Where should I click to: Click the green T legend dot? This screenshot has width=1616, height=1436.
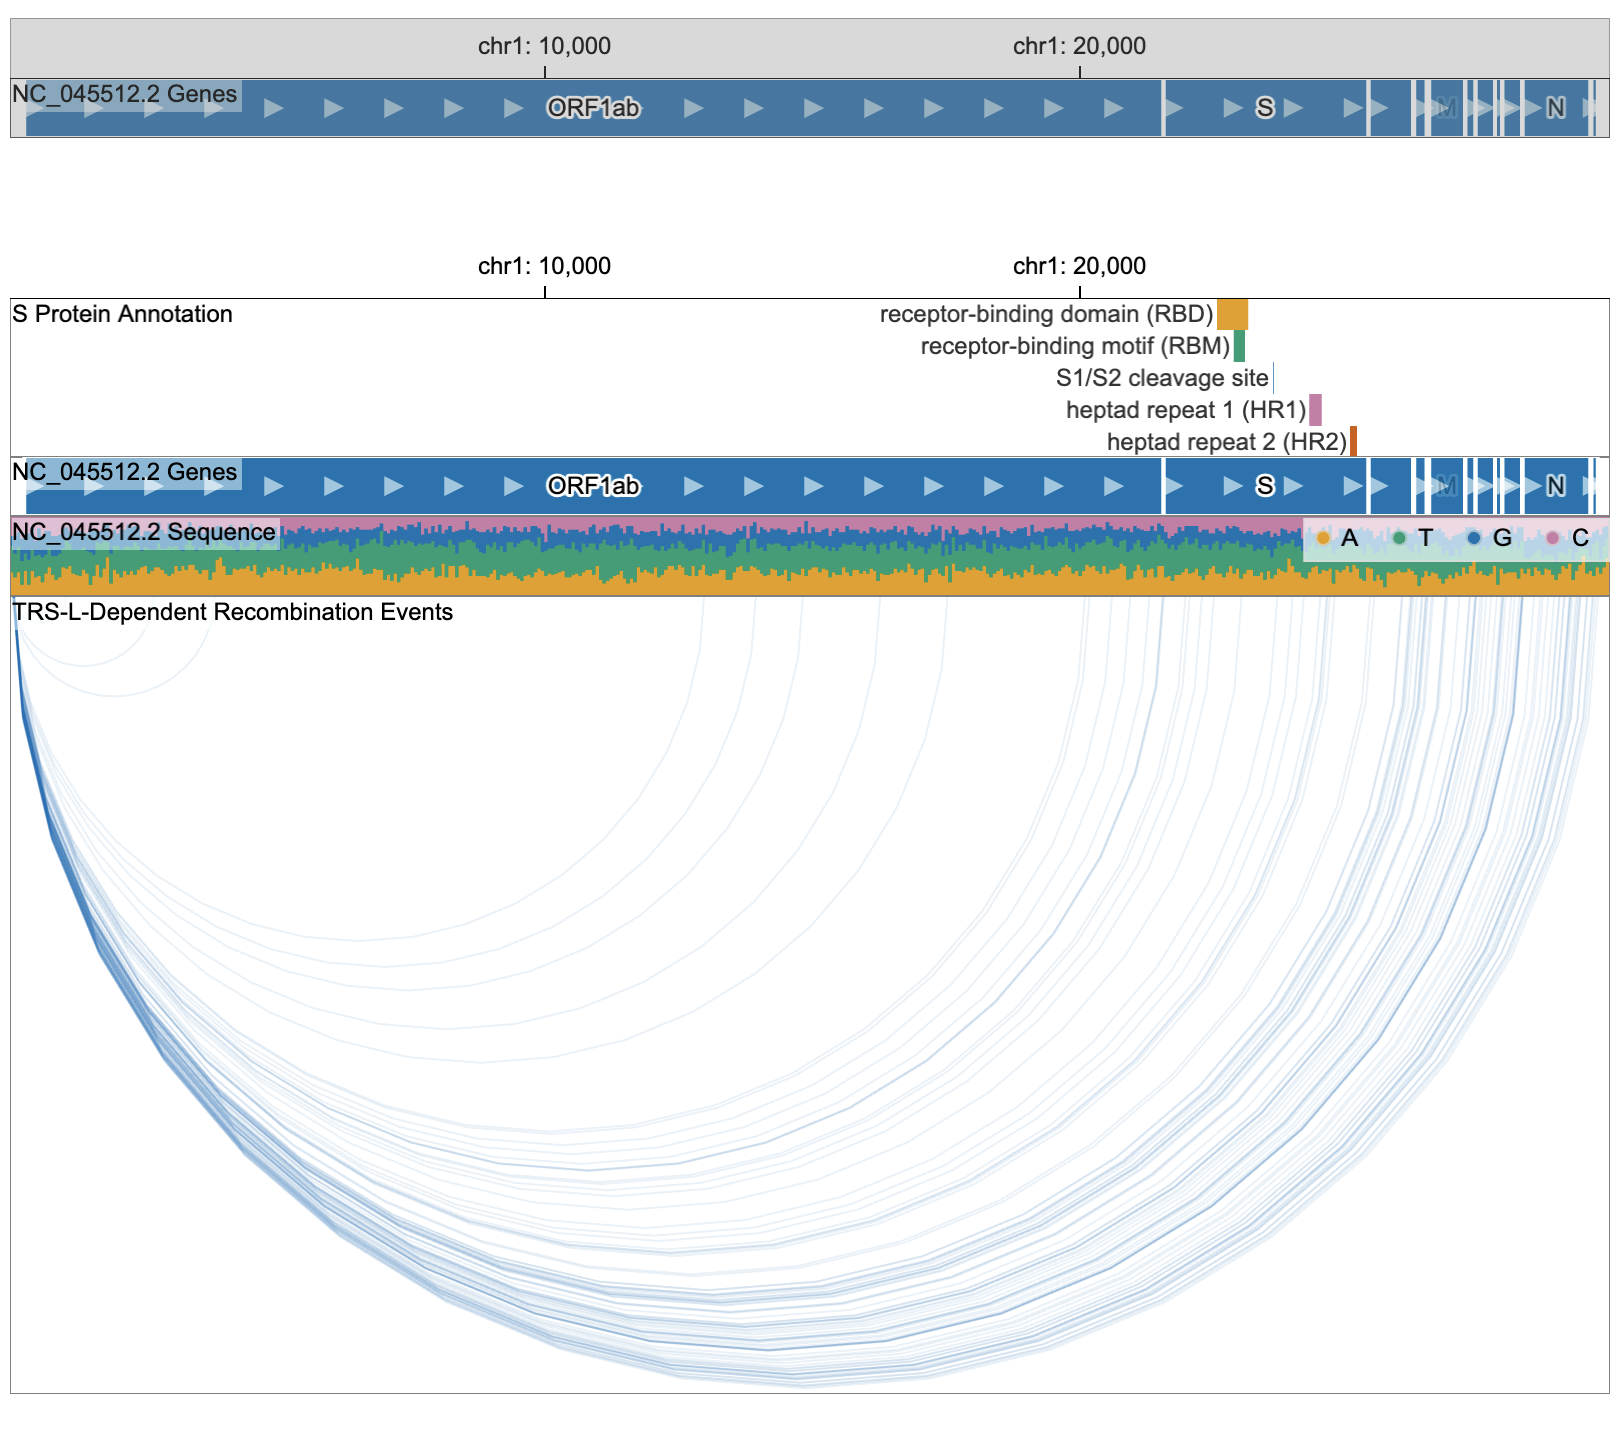(1399, 538)
